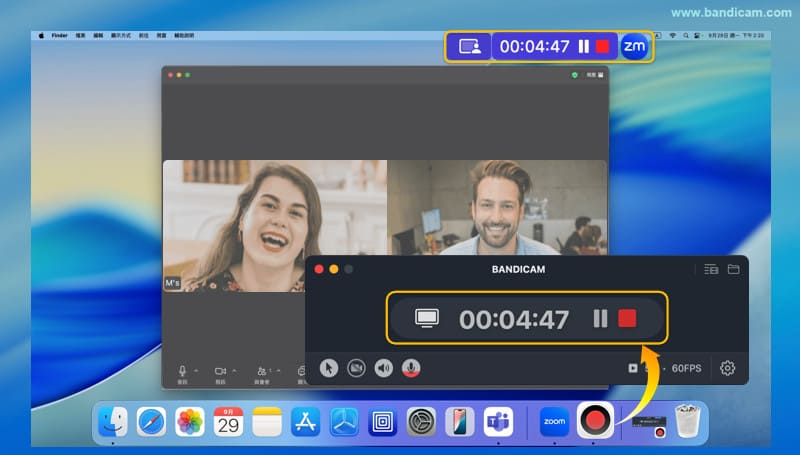Open Bandicam's recordings list icon
The height and width of the screenshot is (455, 800).
point(711,269)
